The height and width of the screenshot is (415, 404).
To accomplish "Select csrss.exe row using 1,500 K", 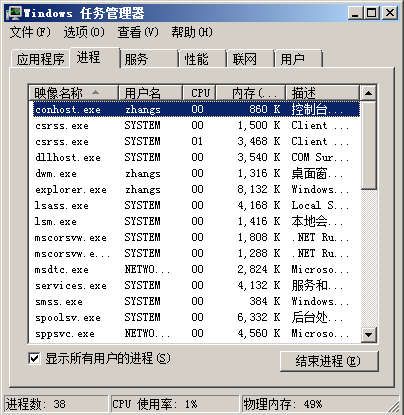I will 197,125.
